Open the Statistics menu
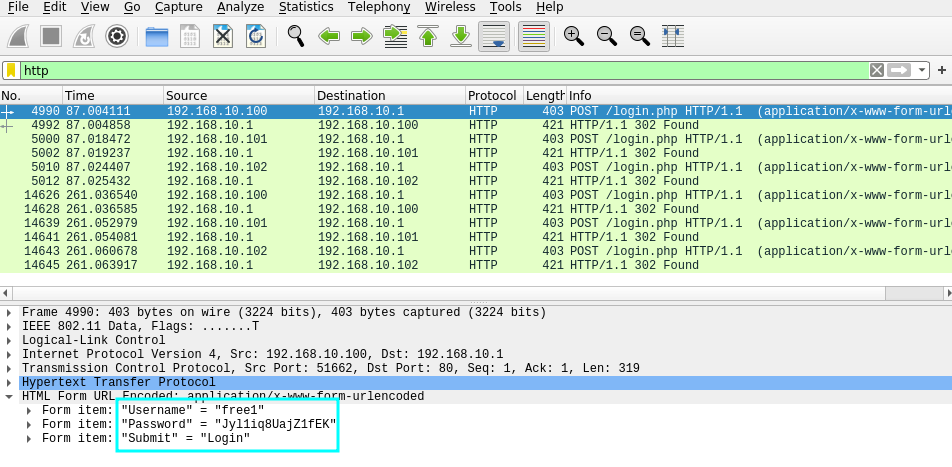Viewport: 952px width, 467px height. [306, 7]
